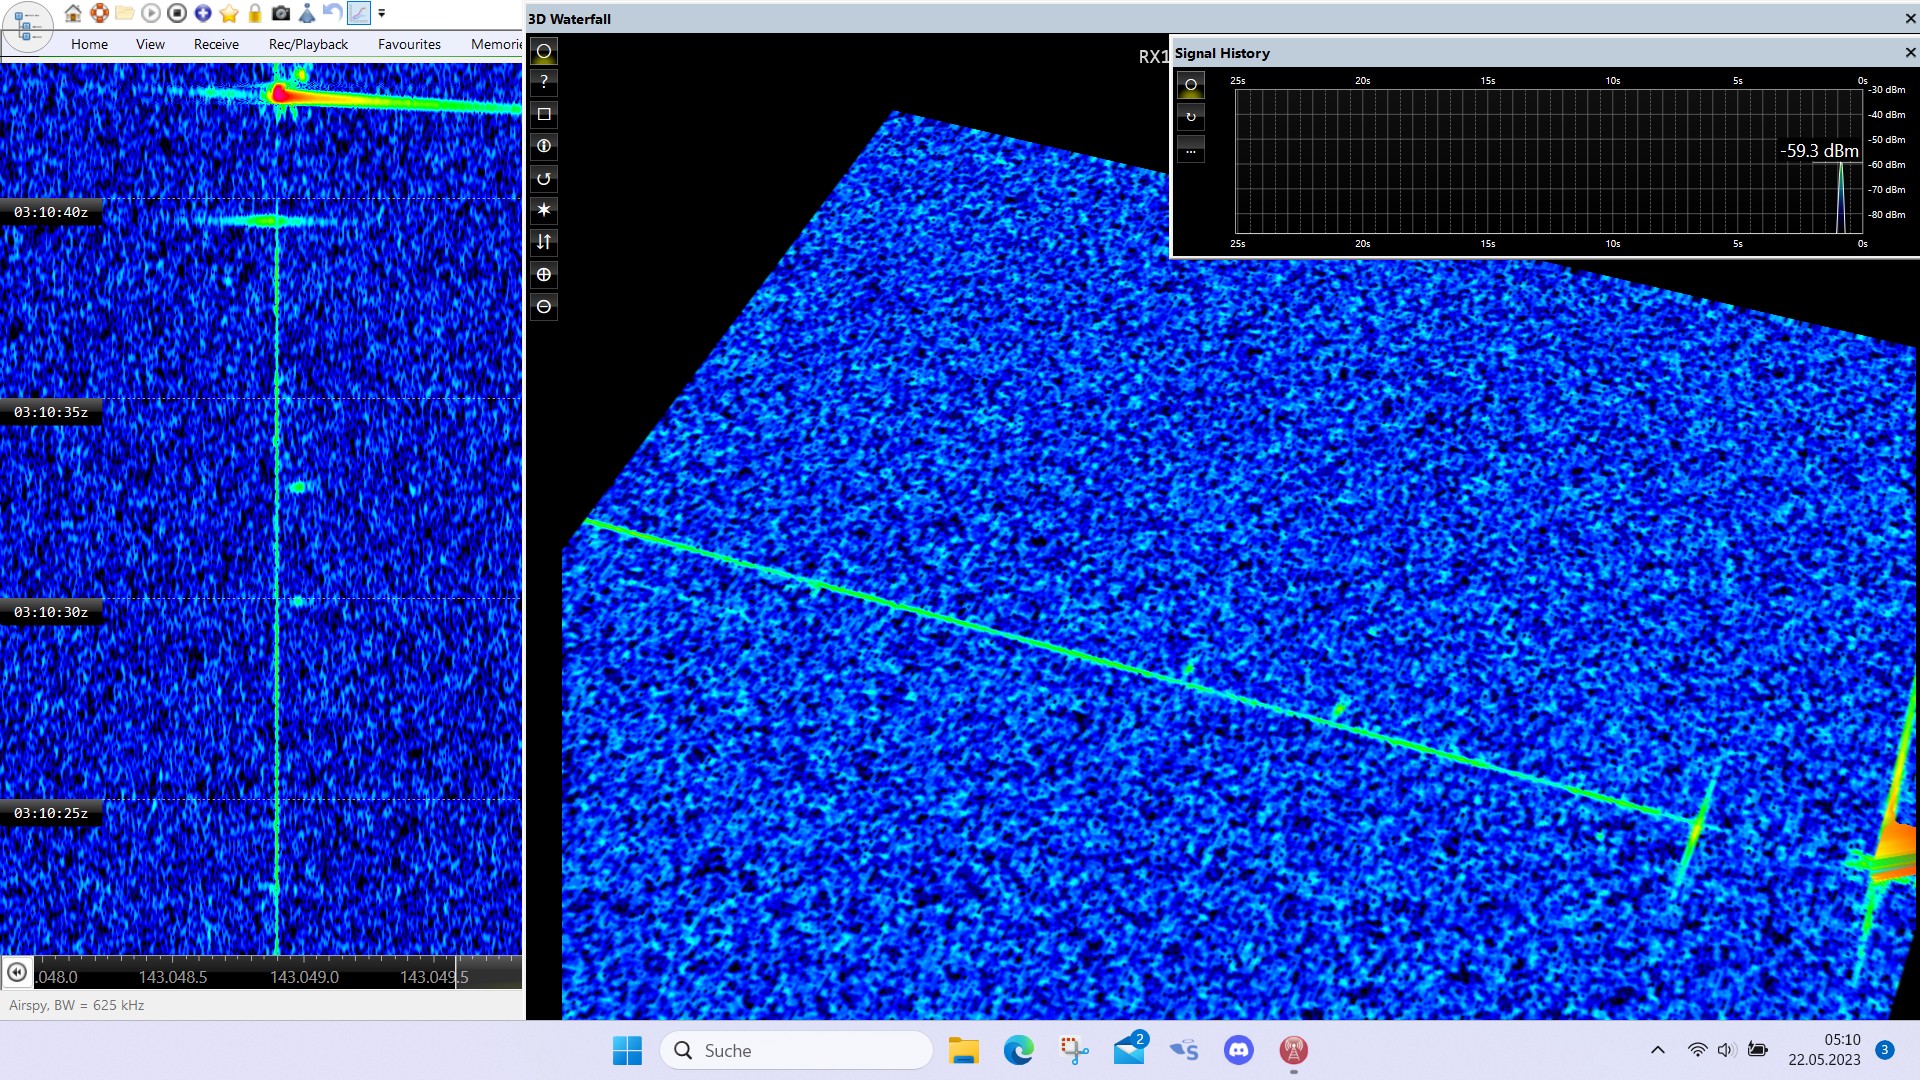Screen dimensions: 1920x1080
Task: Toggle the highlighted graph chart icon
Action: pyautogui.click(x=358, y=13)
